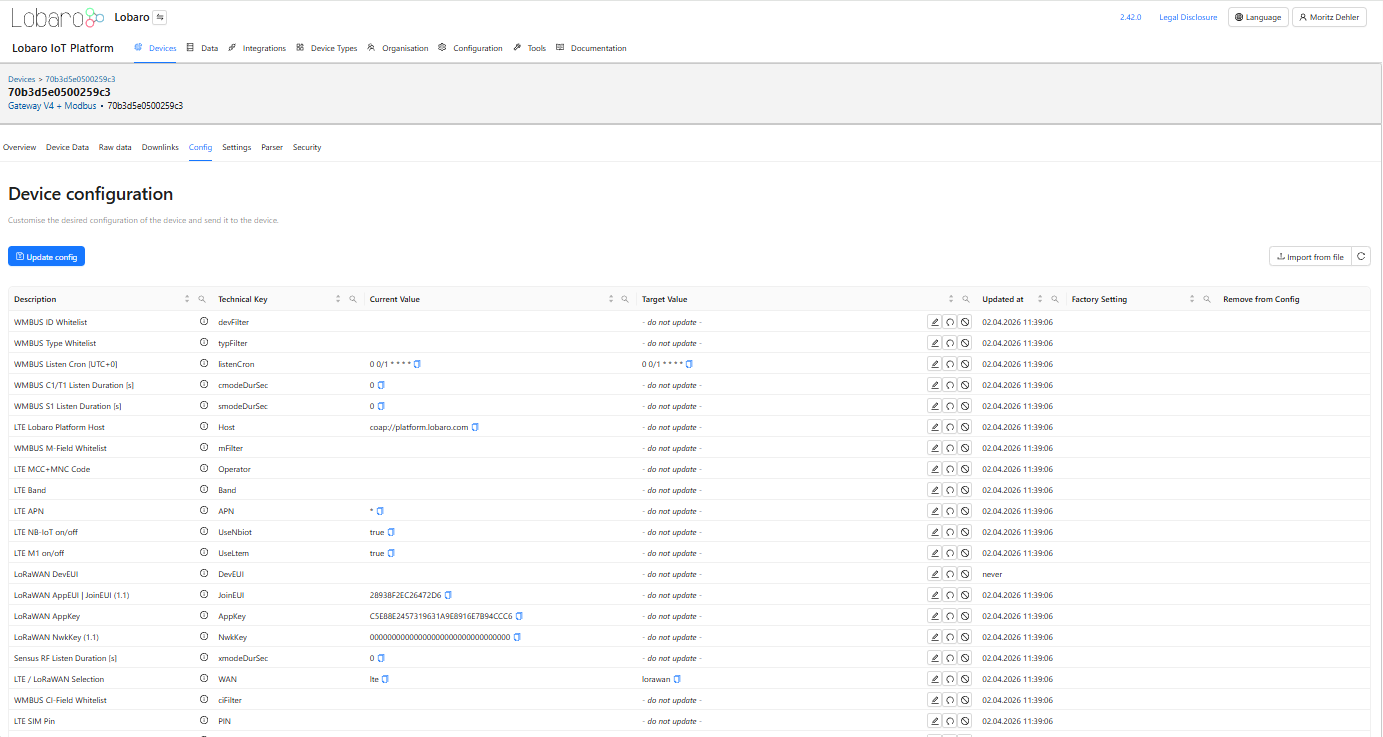Go to Organisation in the top navigation
The image size is (1383, 737).
point(398,48)
